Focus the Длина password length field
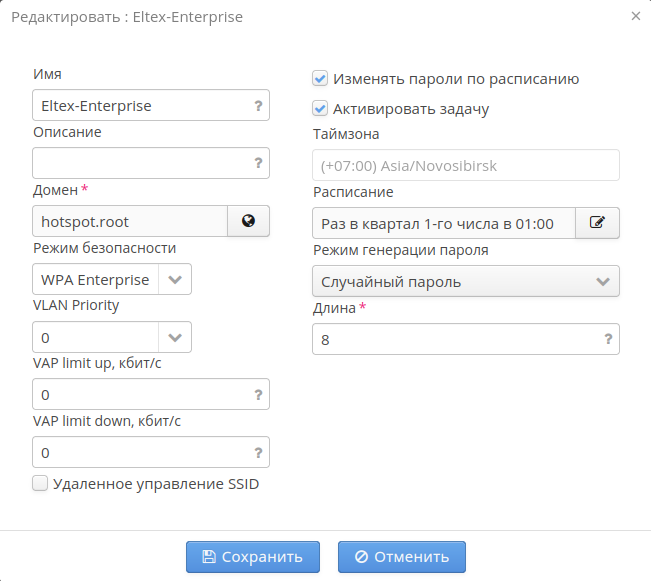 pyautogui.click(x=455, y=340)
